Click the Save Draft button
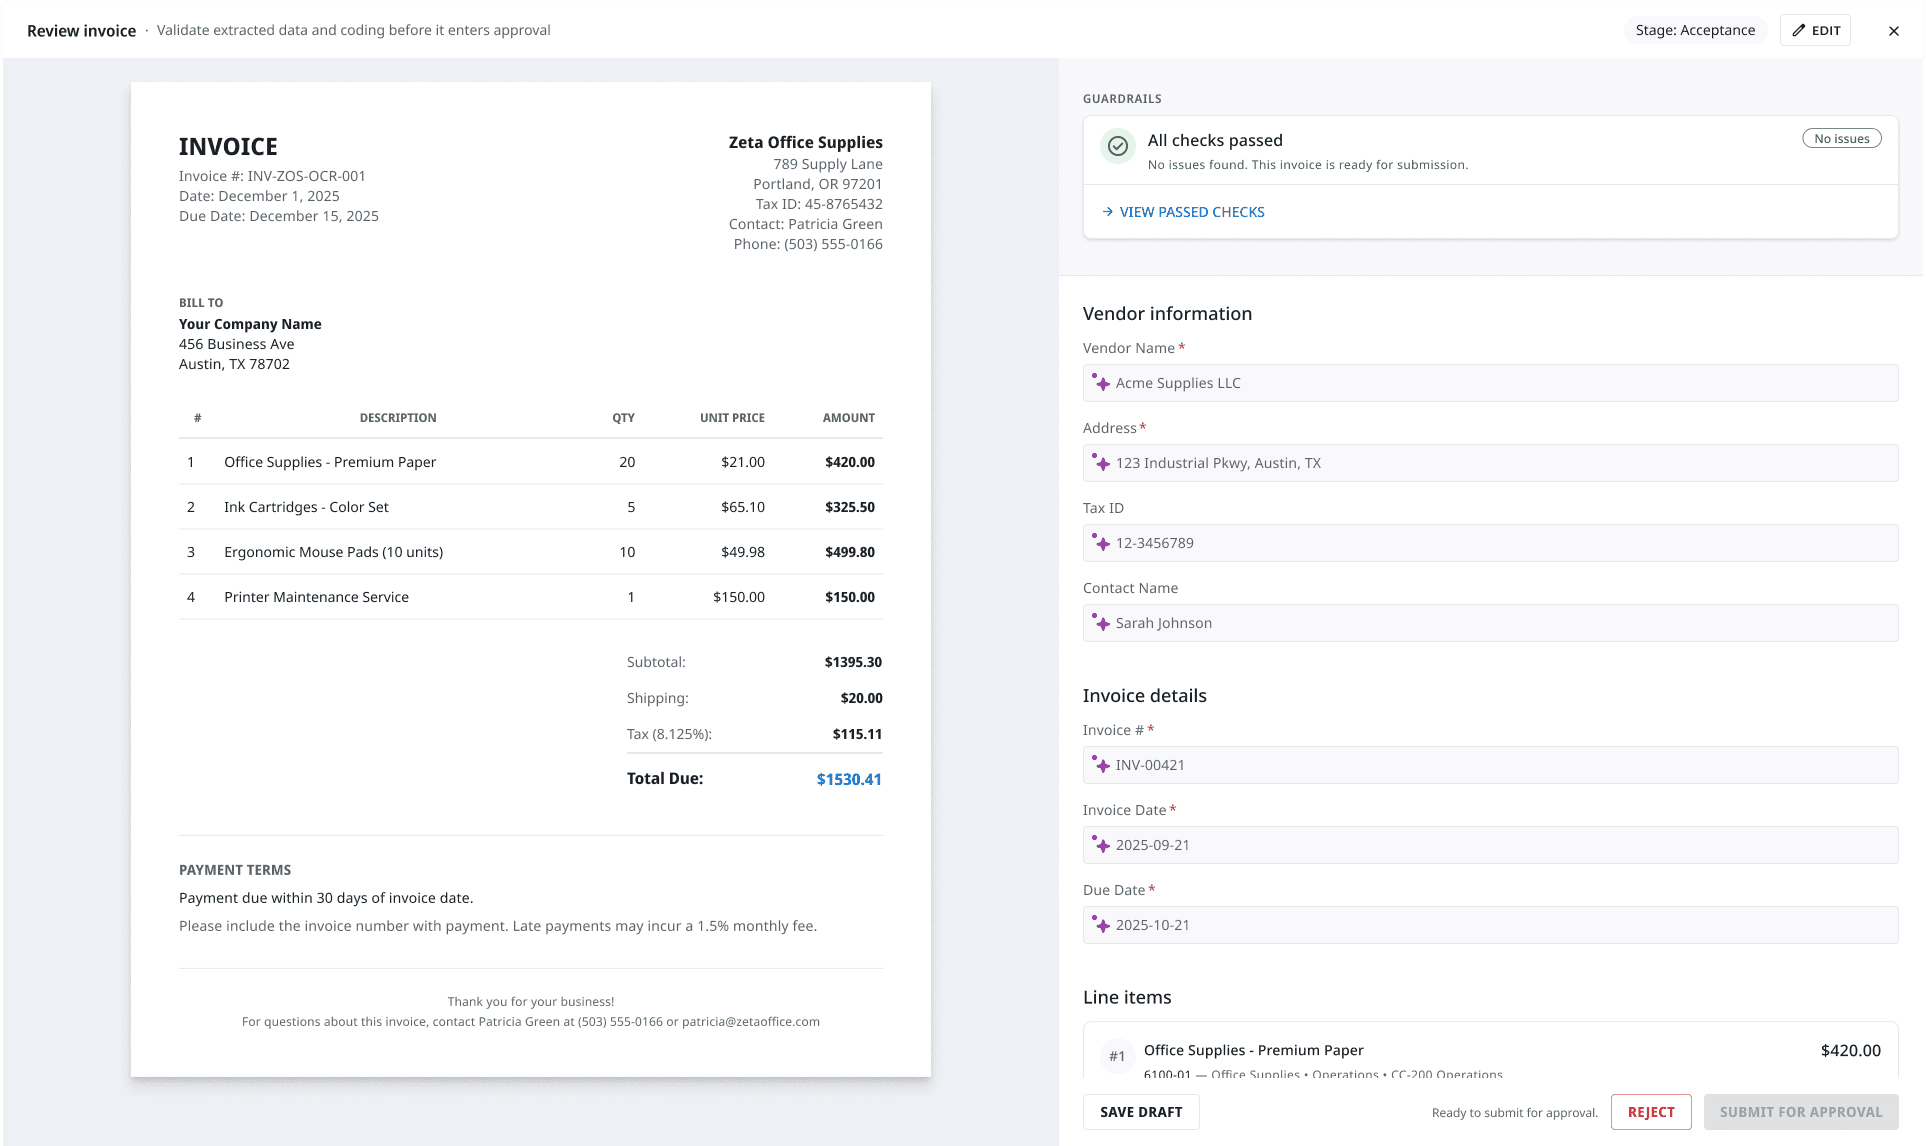Viewport: 1926px width, 1146px height. click(x=1141, y=1112)
